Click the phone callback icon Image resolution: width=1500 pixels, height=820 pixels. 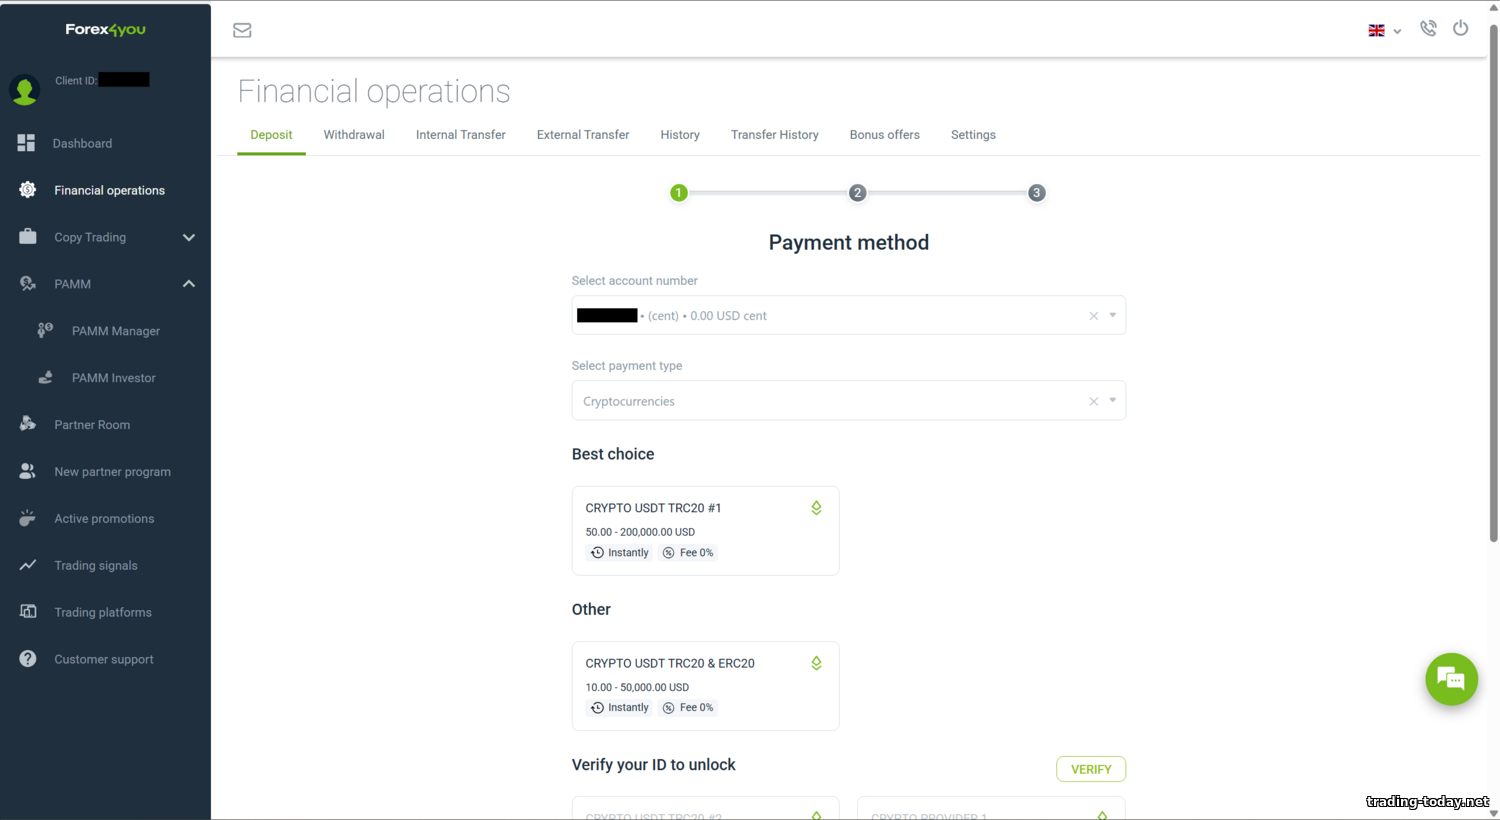click(1428, 29)
